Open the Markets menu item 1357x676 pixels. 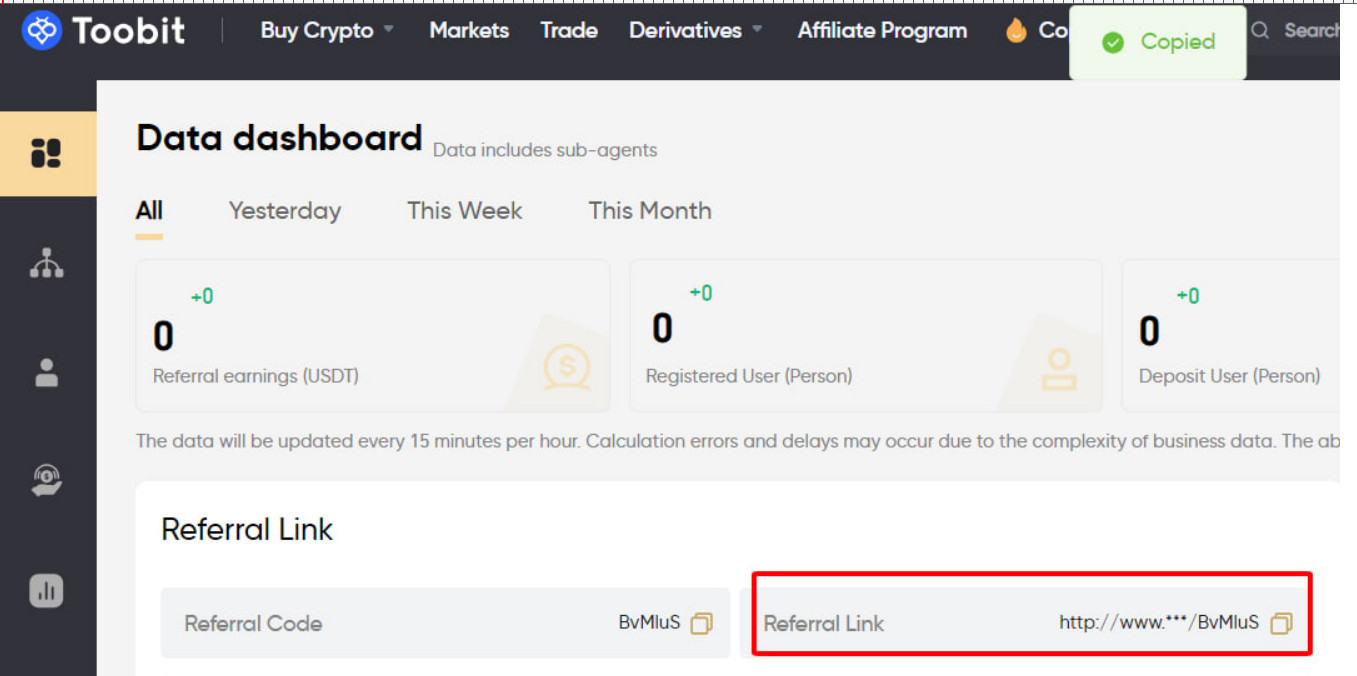[x=469, y=31]
